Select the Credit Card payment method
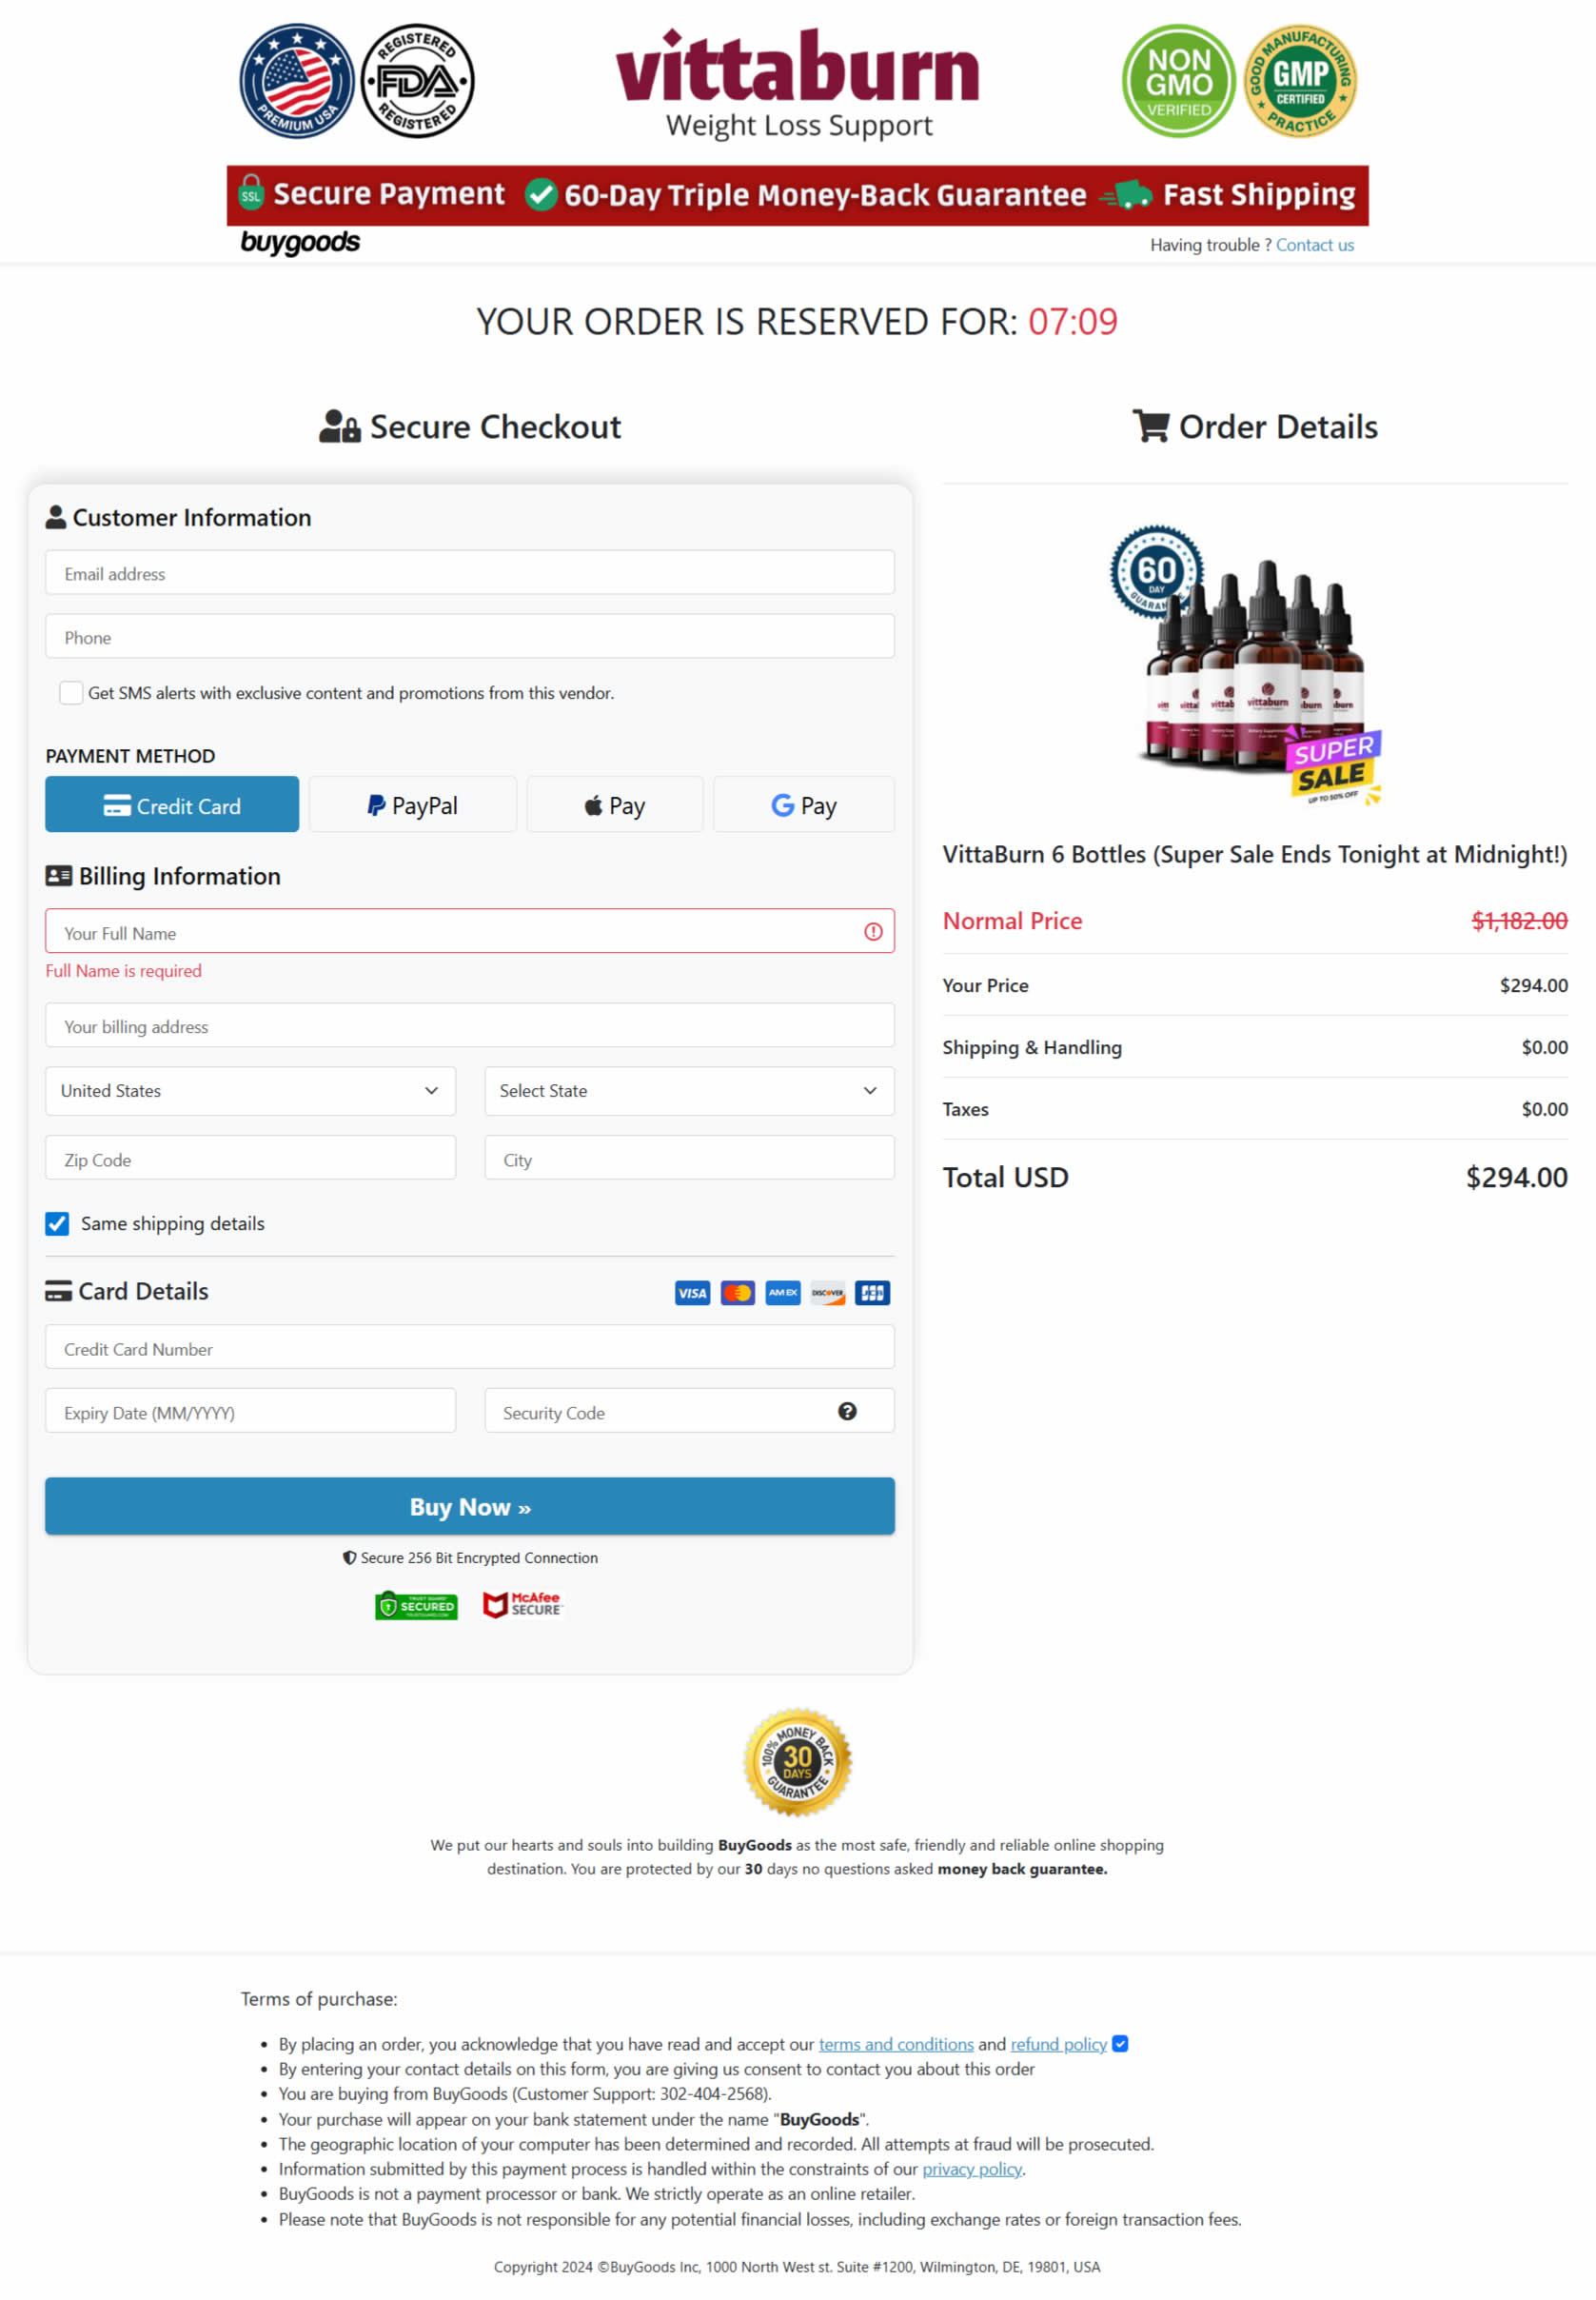 (172, 805)
